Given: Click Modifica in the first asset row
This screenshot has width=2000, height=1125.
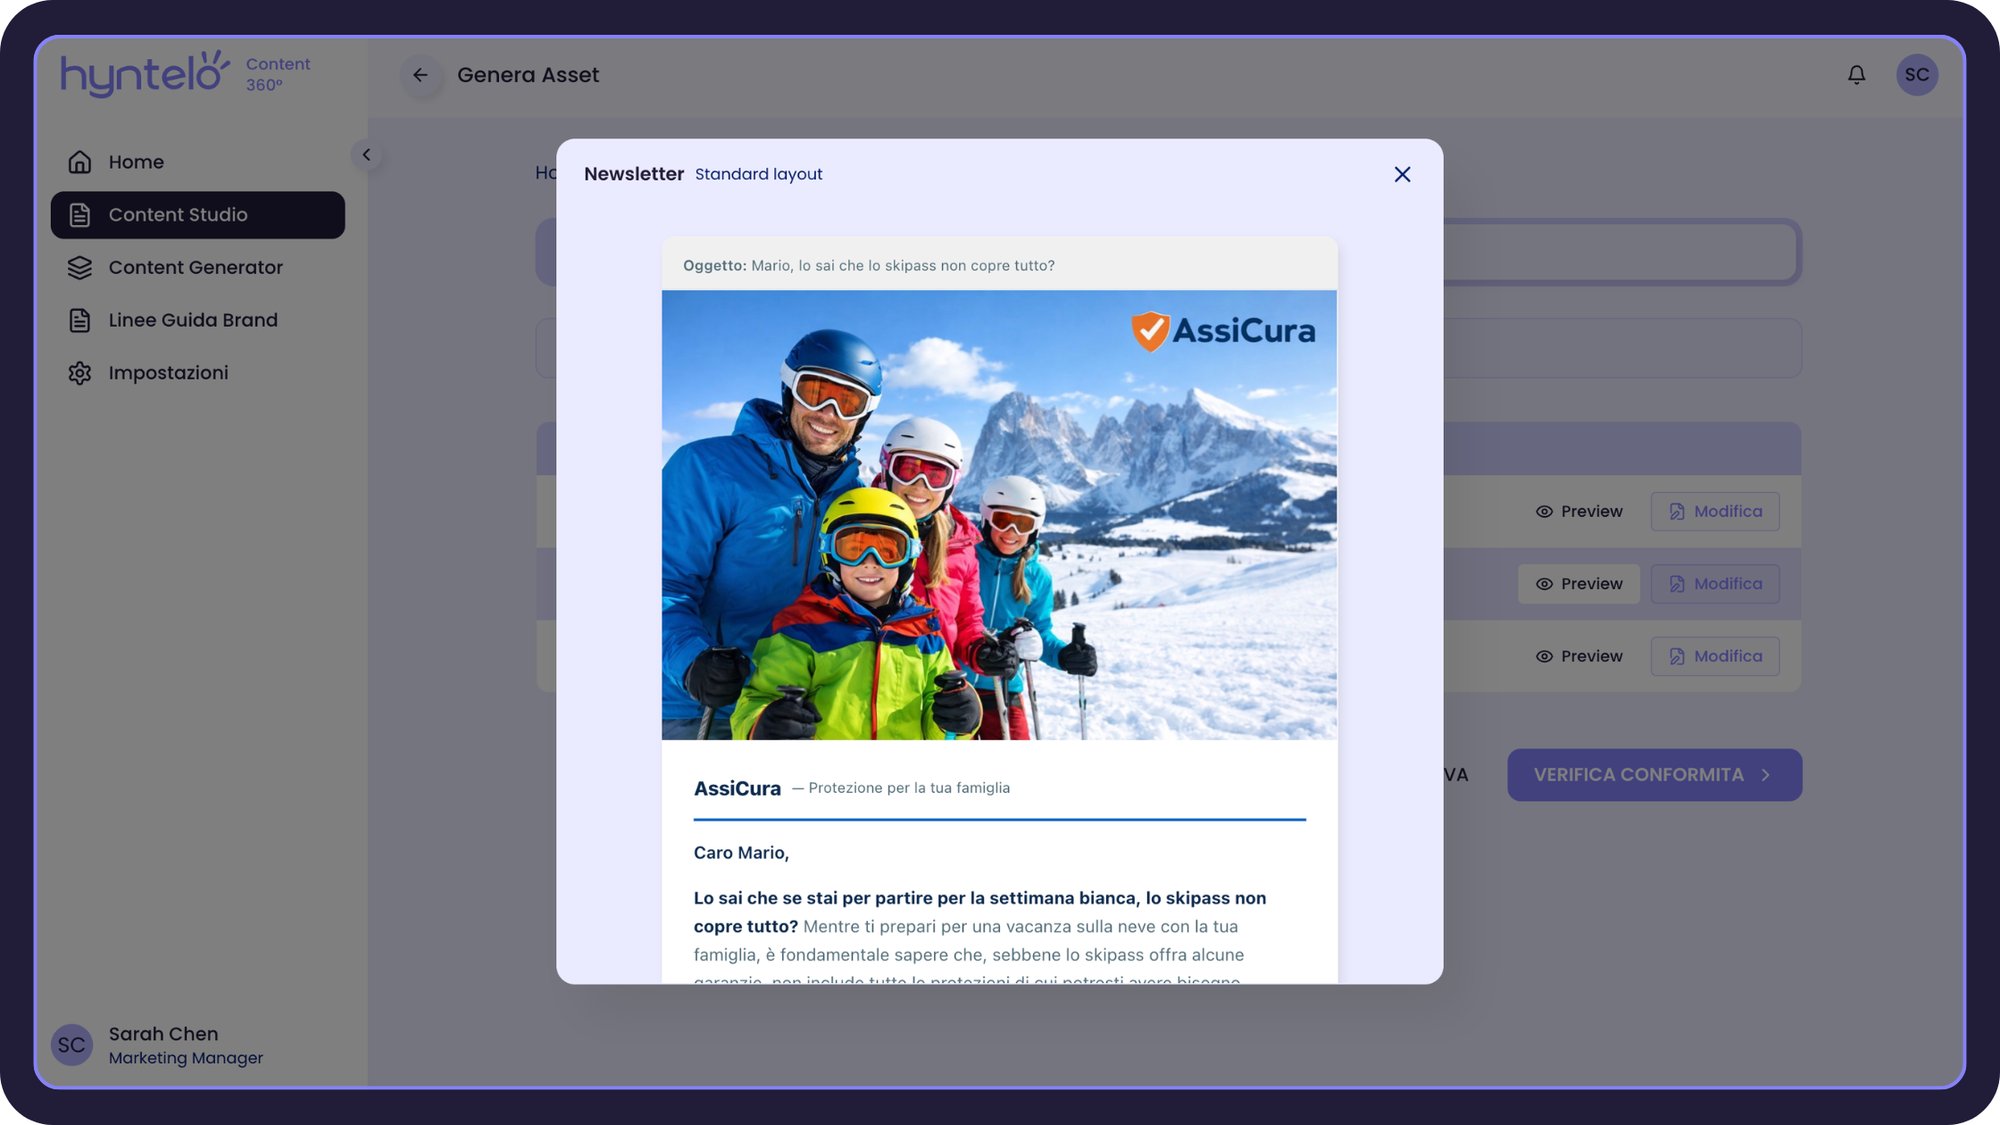Looking at the screenshot, I should point(1715,511).
